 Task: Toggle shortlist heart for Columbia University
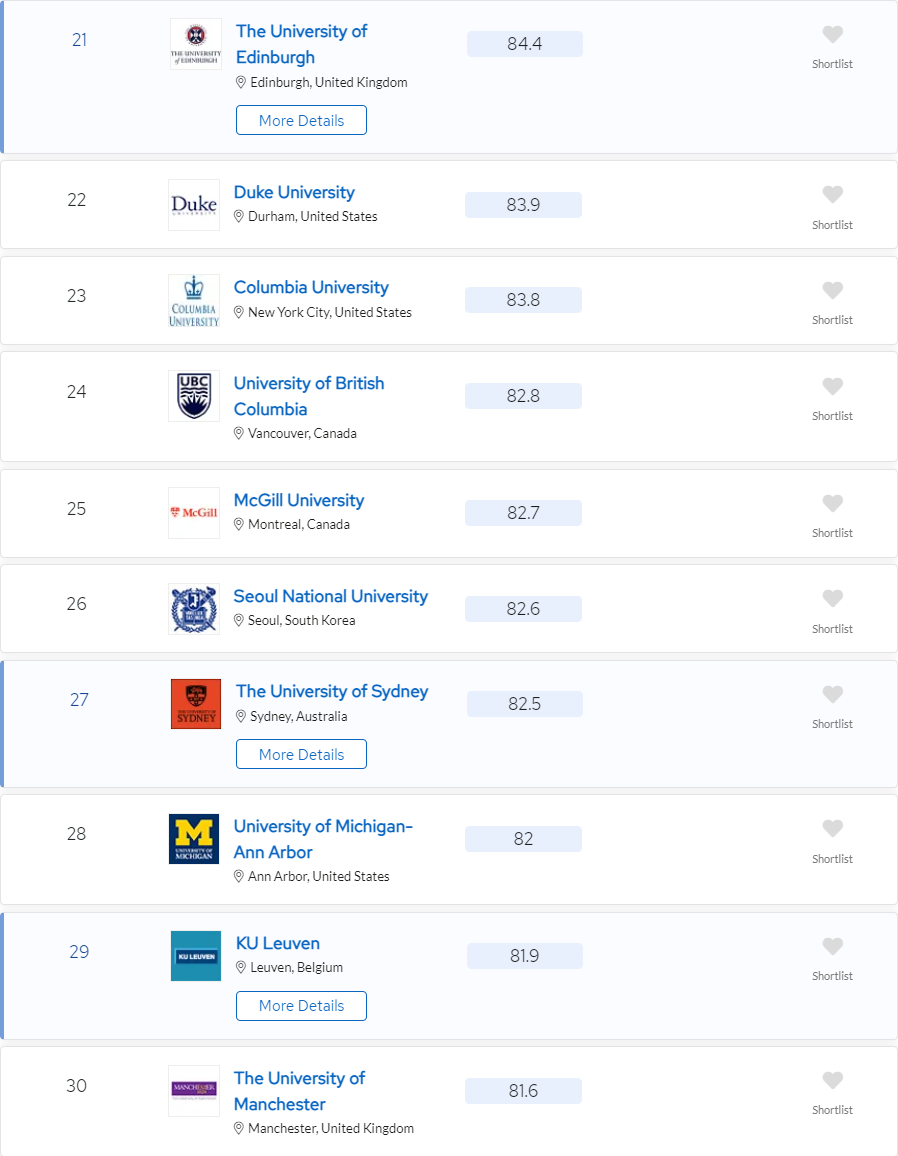(832, 291)
